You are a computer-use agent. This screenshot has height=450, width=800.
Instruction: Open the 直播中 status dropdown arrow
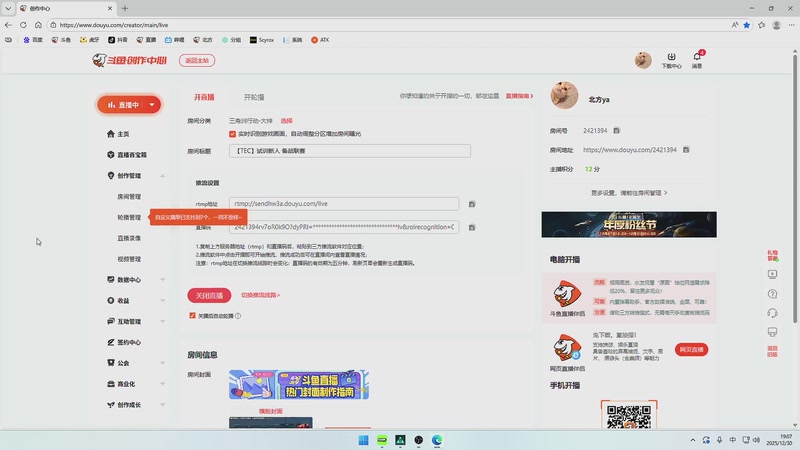(152, 105)
